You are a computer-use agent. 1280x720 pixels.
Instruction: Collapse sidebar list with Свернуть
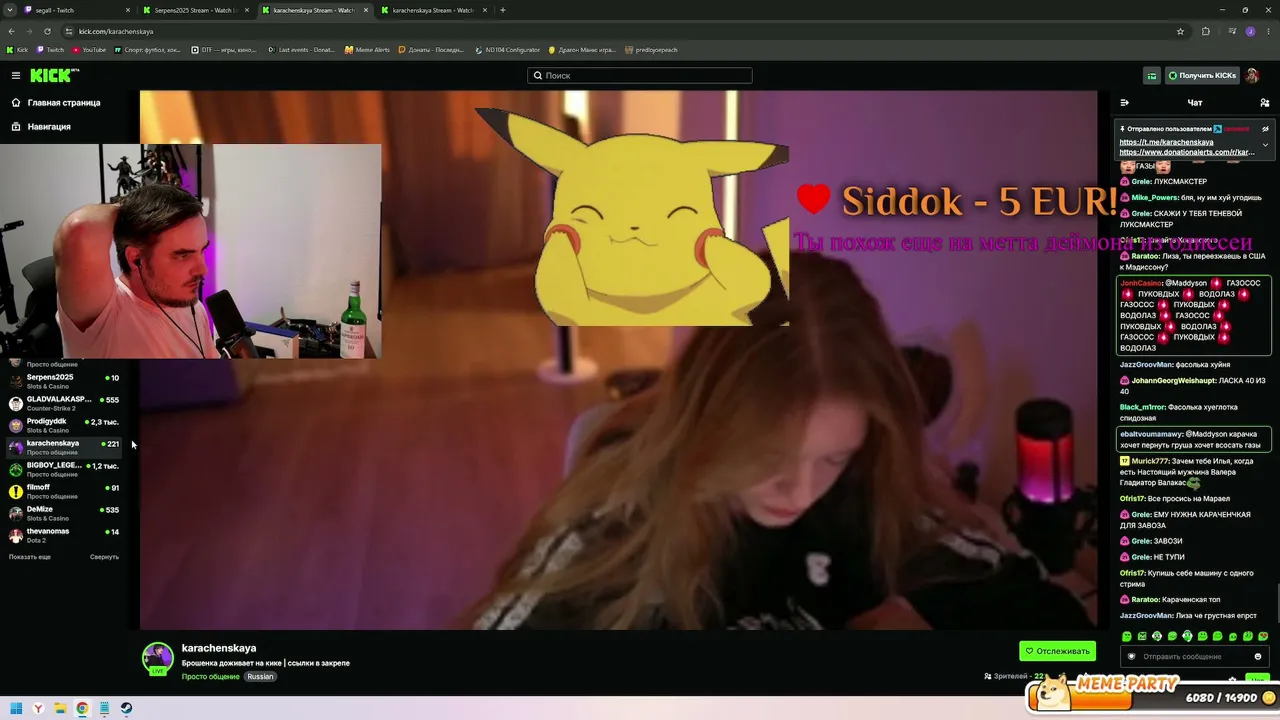[x=104, y=557]
